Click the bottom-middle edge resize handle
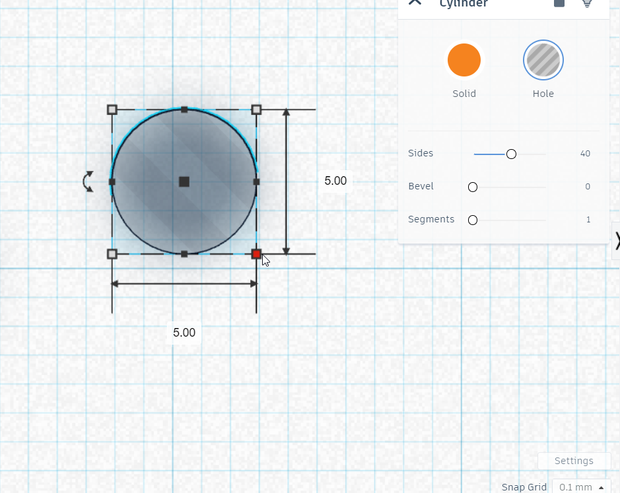Viewport: 620px width, 493px height. click(184, 254)
